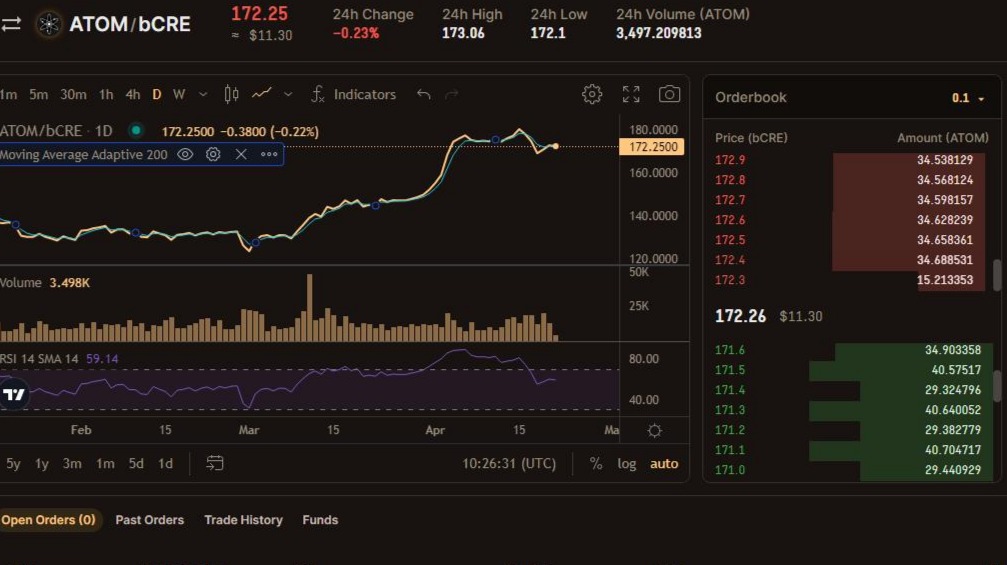Undo the last chart action
This screenshot has width=1007, height=565.
click(423, 94)
